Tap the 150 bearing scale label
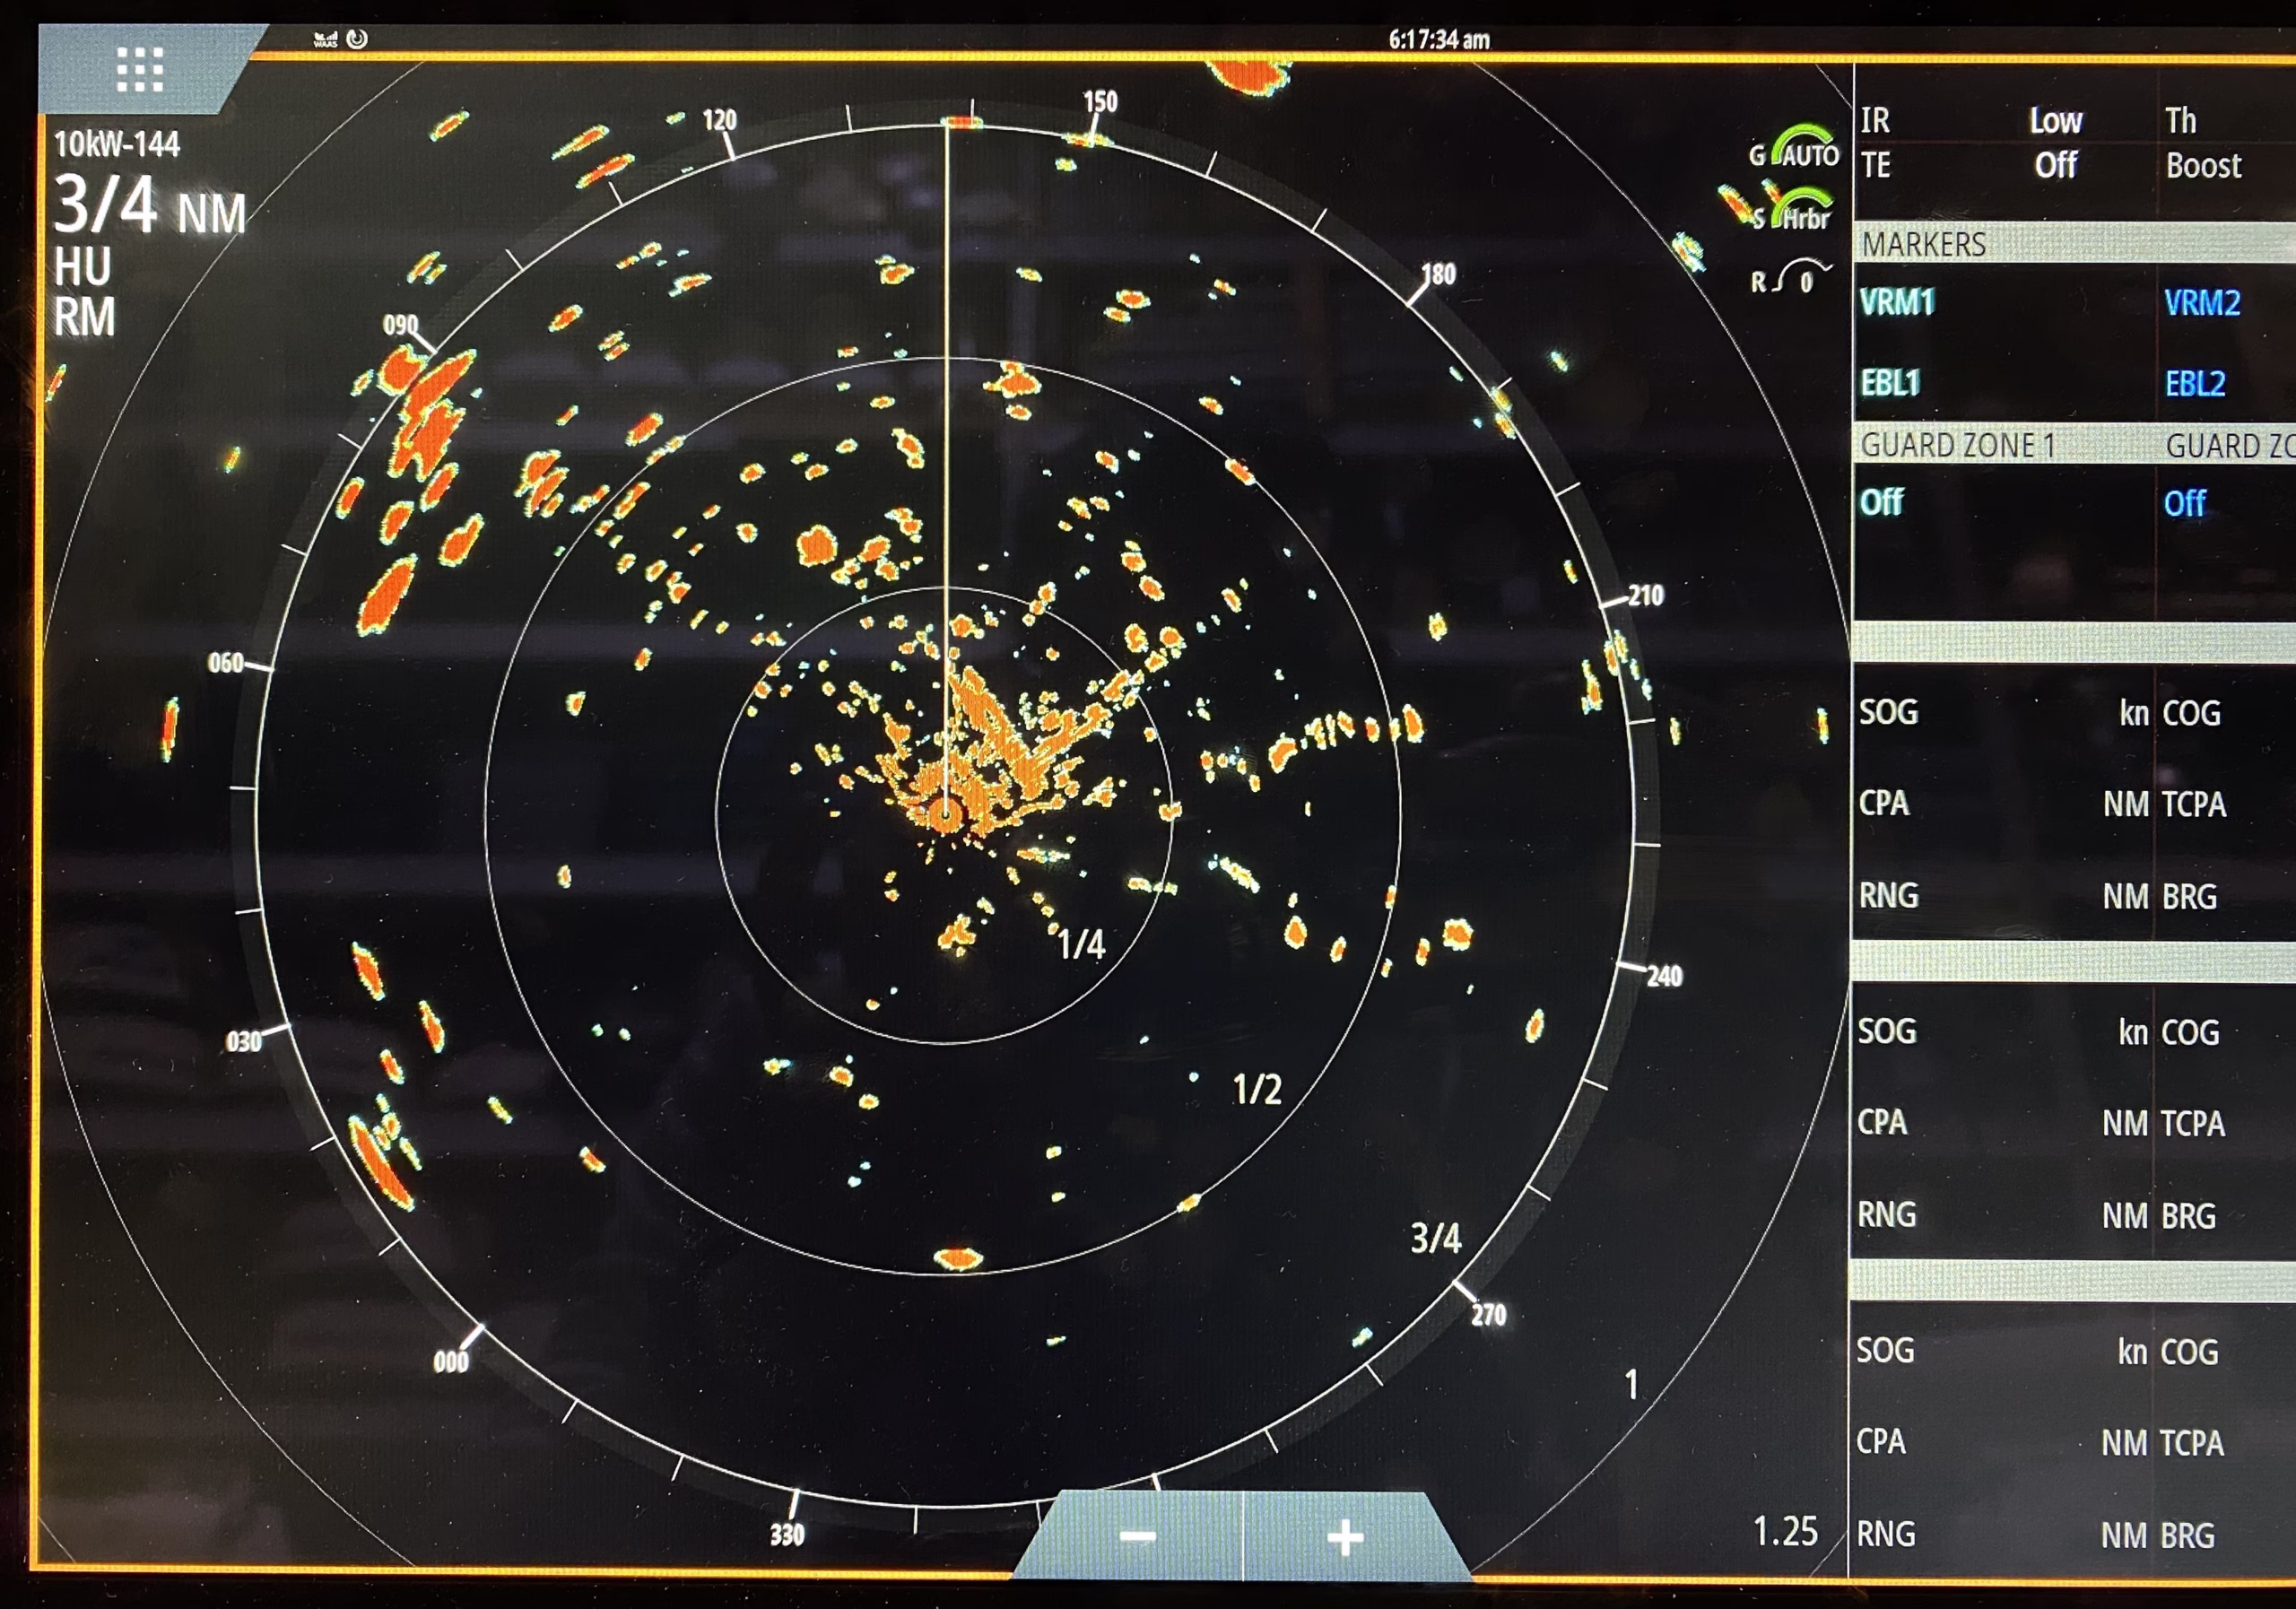This screenshot has height=1609, width=2296. (1100, 101)
